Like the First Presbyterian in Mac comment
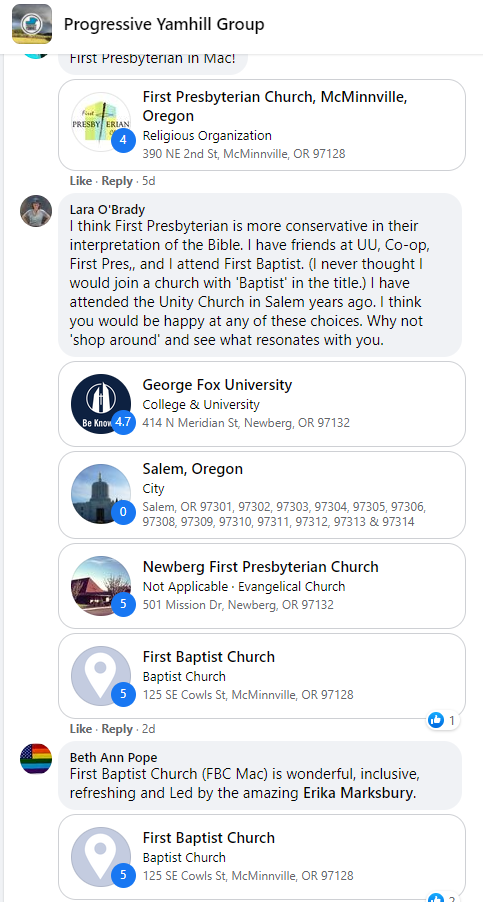Image resolution: width=483 pixels, height=902 pixels. [80, 181]
